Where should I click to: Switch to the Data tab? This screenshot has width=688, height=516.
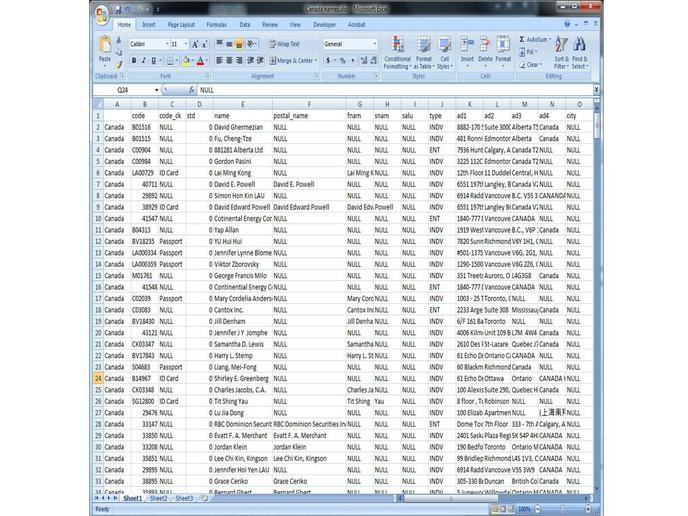pos(245,25)
